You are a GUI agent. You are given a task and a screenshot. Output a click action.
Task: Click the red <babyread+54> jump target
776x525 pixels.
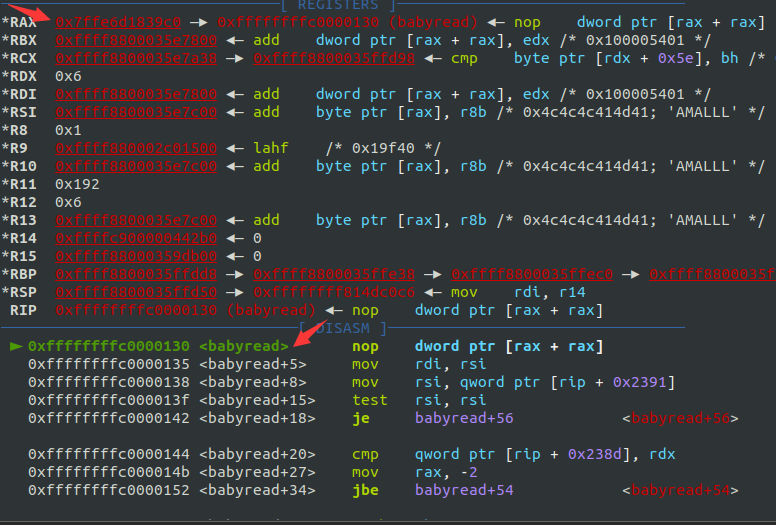point(680,490)
